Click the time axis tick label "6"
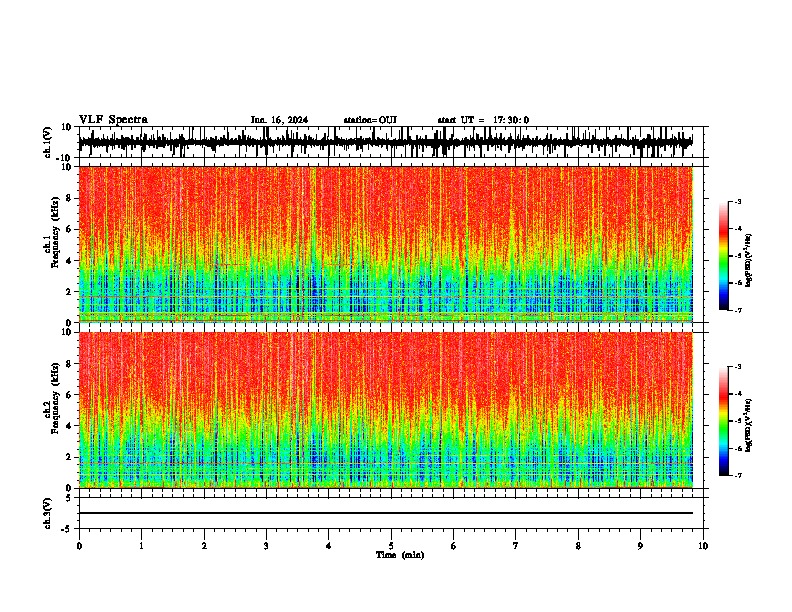The height and width of the screenshot is (612, 792). pos(453,546)
